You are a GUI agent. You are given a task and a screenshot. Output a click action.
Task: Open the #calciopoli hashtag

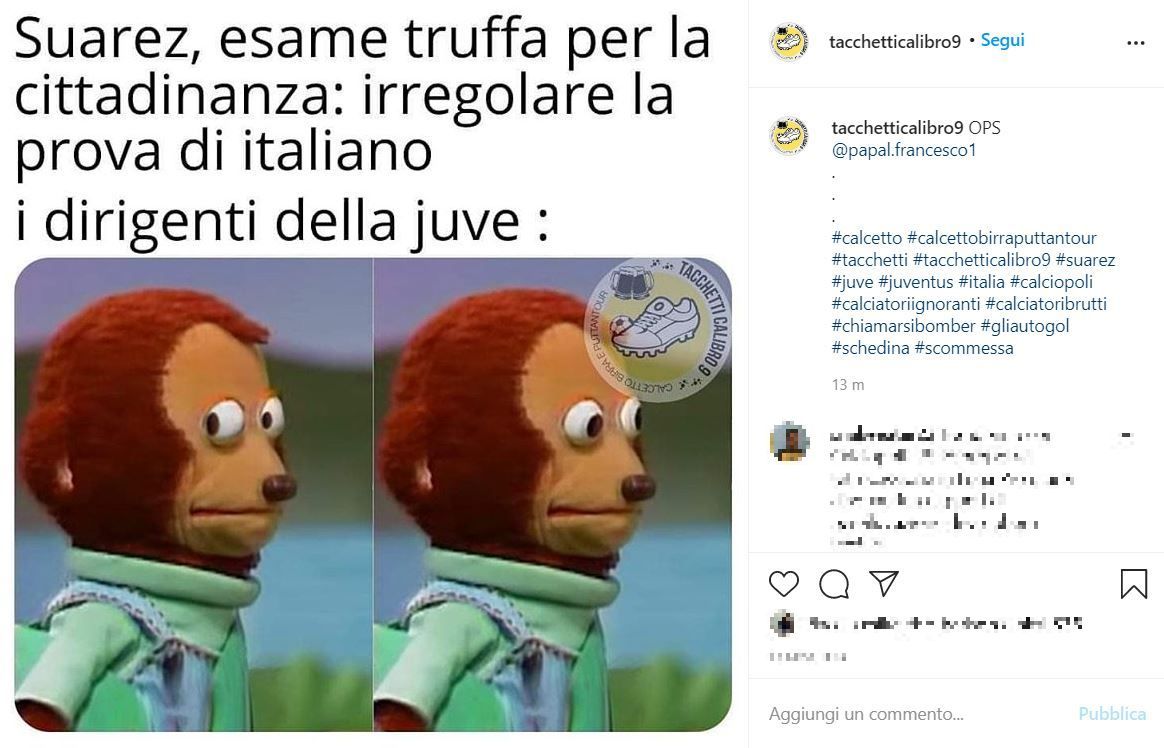click(1051, 282)
